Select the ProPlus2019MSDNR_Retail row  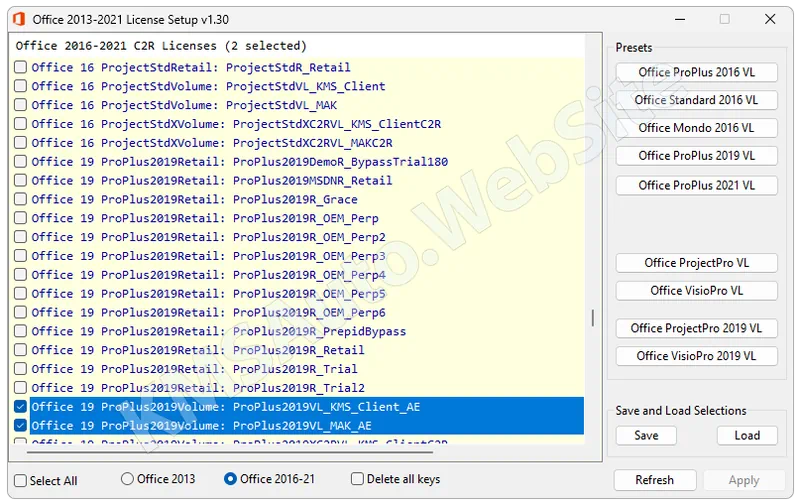coord(298,180)
